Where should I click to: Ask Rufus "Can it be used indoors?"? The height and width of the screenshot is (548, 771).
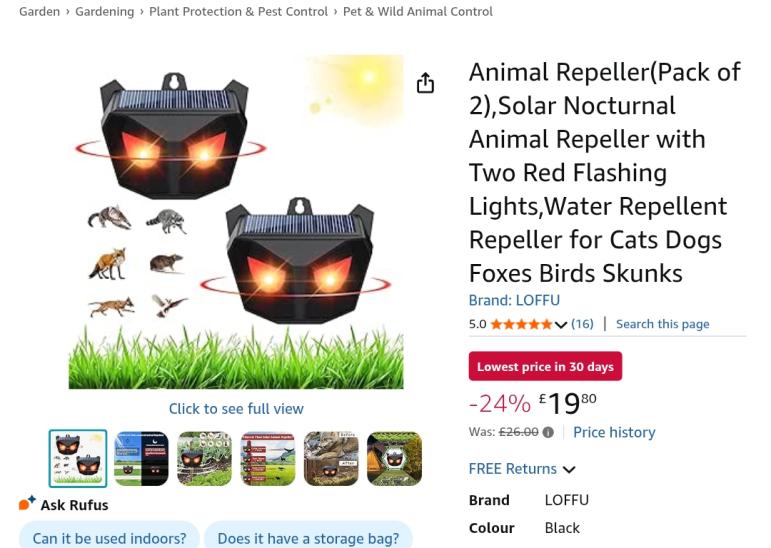tap(109, 538)
